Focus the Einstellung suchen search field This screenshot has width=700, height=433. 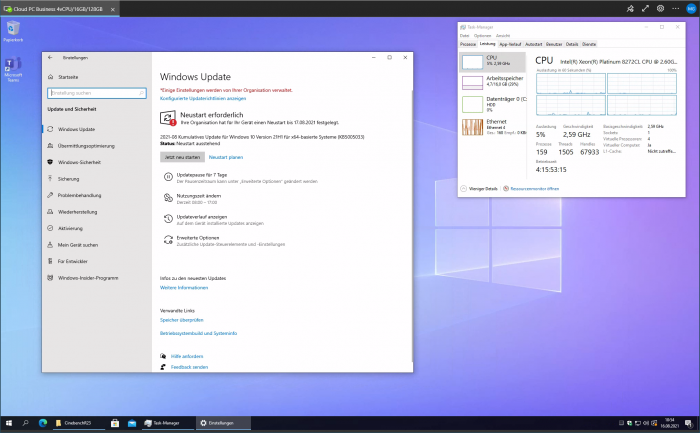pyautogui.click(x=97, y=93)
